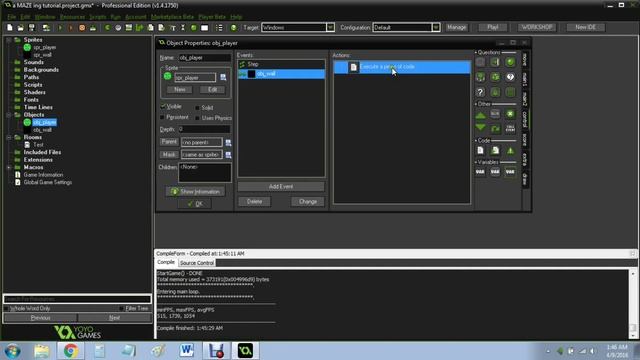Viewport: 640px width, 360px height.
Task: Open mask selection menu icon
Action: point(228,155)
